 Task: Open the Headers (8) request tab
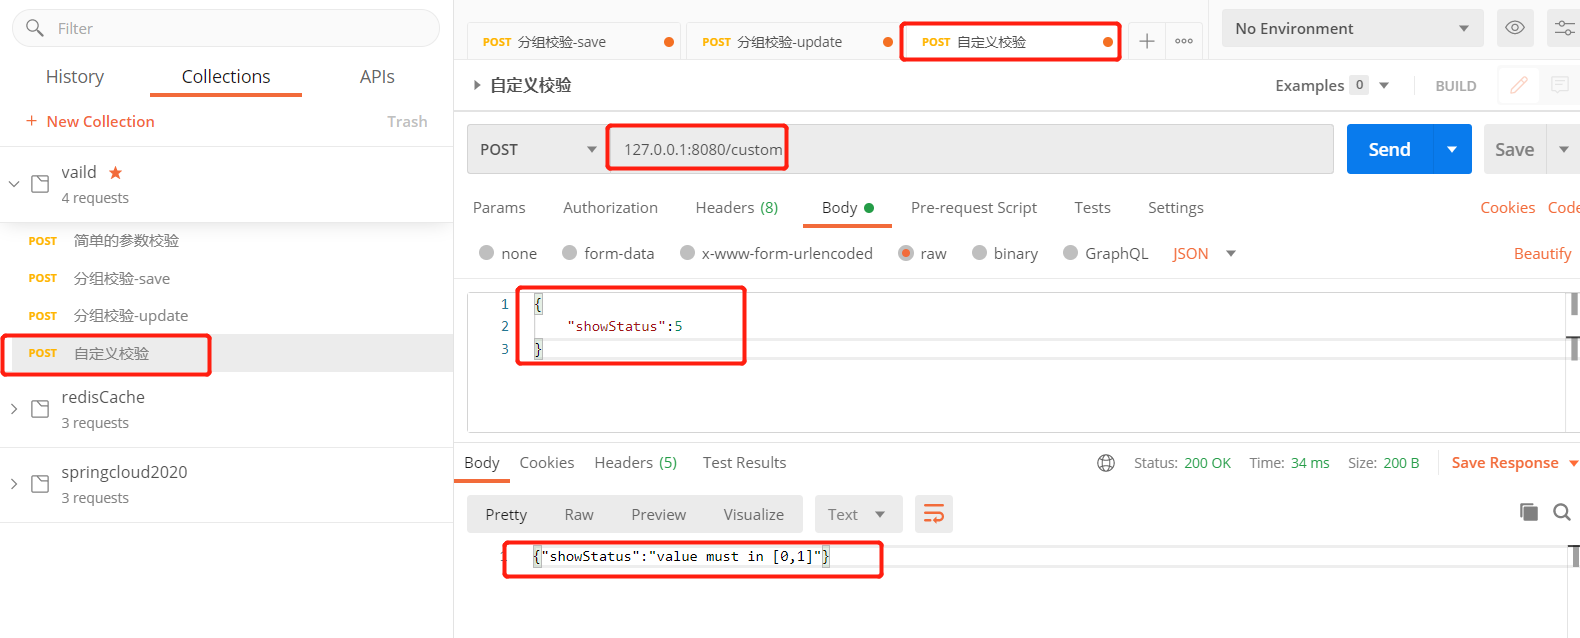[737, 207]
